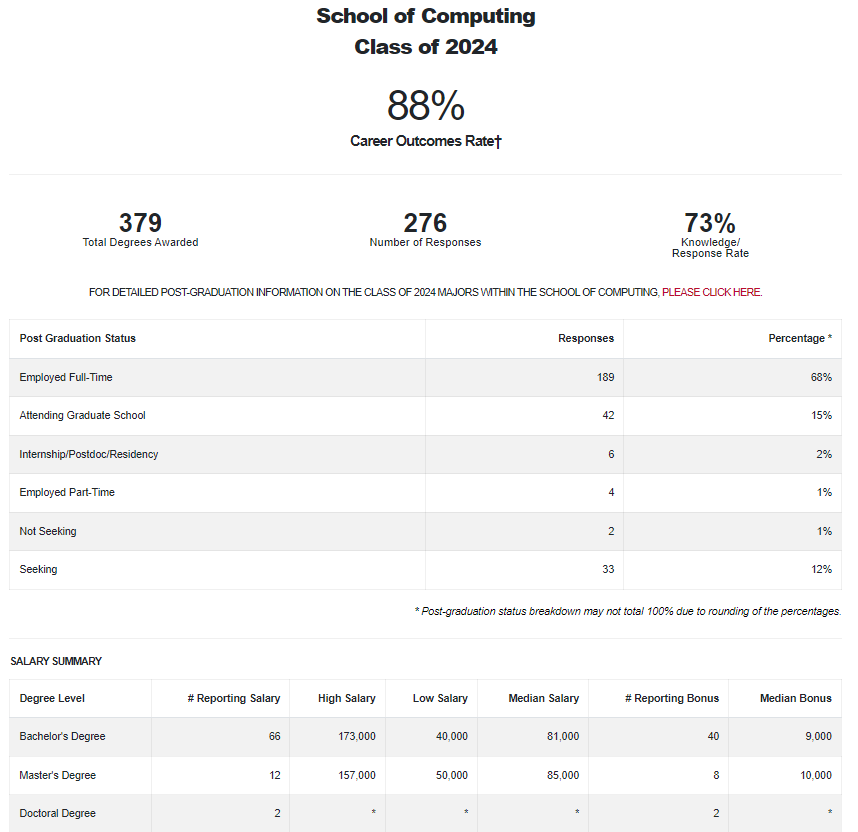The image size is (858, 832).
Task: Click the Employed Part-Time row label
Action: pos(67,492)
